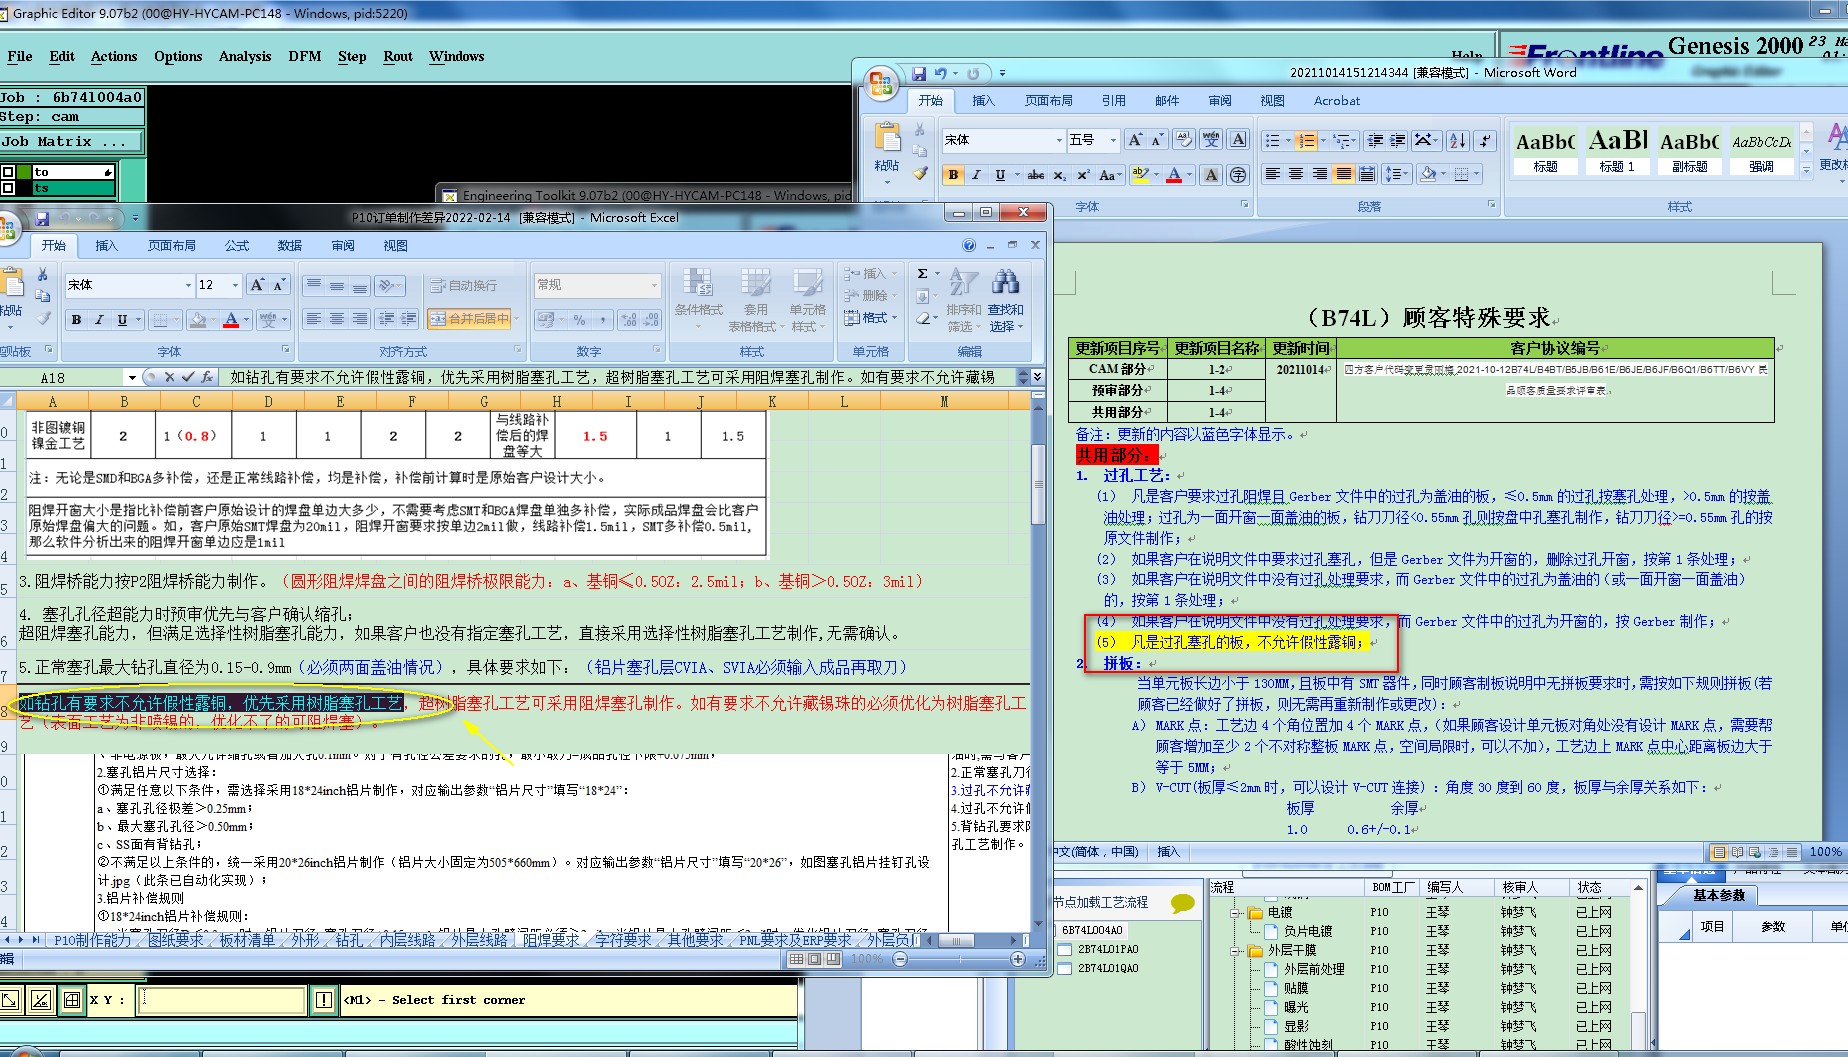Open the Excel font size dropdown
The width and height of the screenshot is (1848, 1057).
click(235, 285)
